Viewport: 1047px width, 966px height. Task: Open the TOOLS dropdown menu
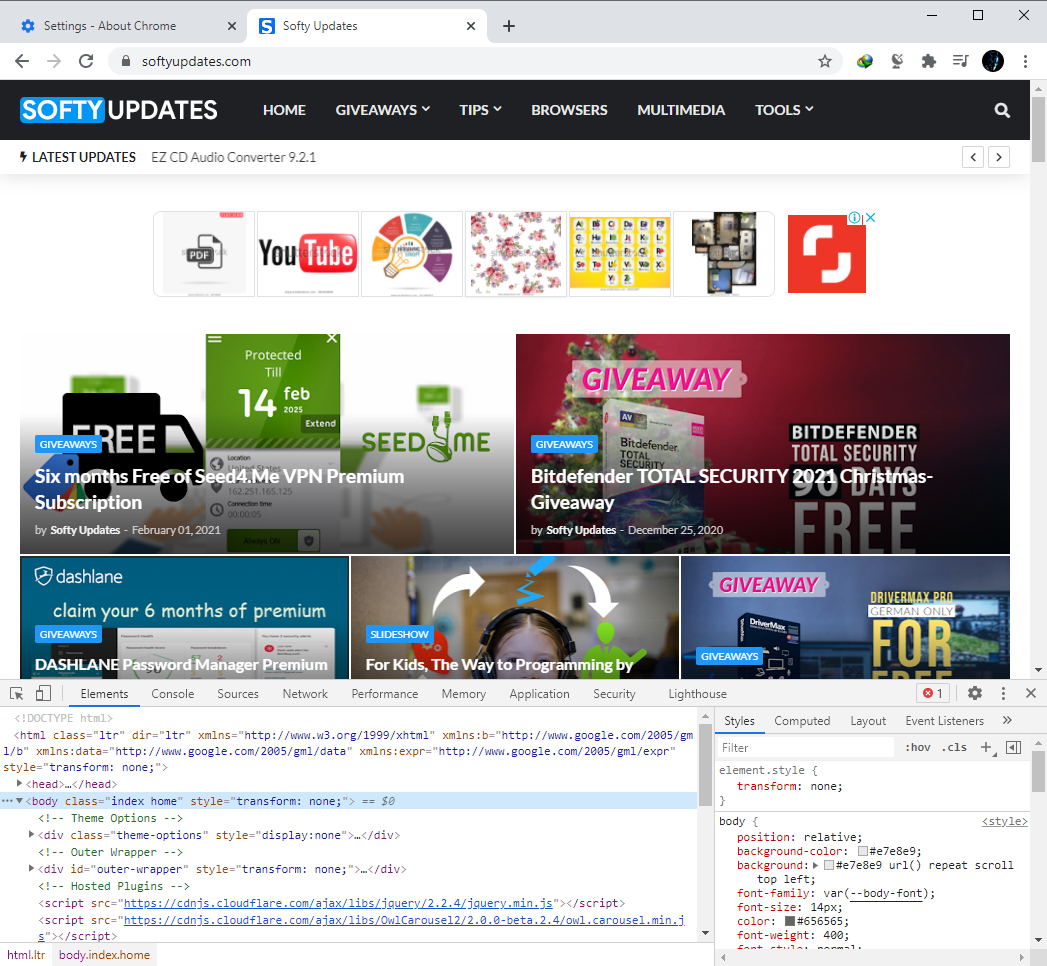click(784, 110)
